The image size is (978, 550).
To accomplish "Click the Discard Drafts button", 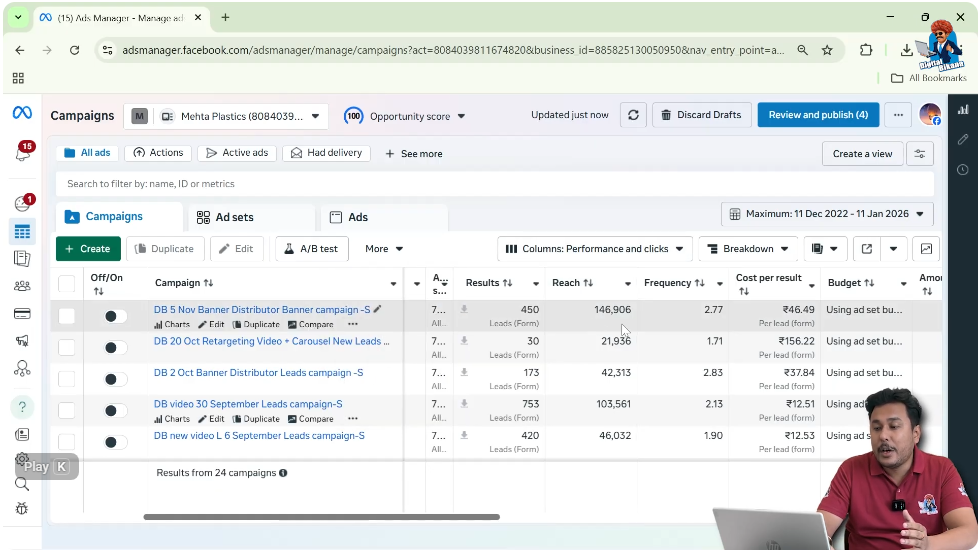I will click(701, 115).
